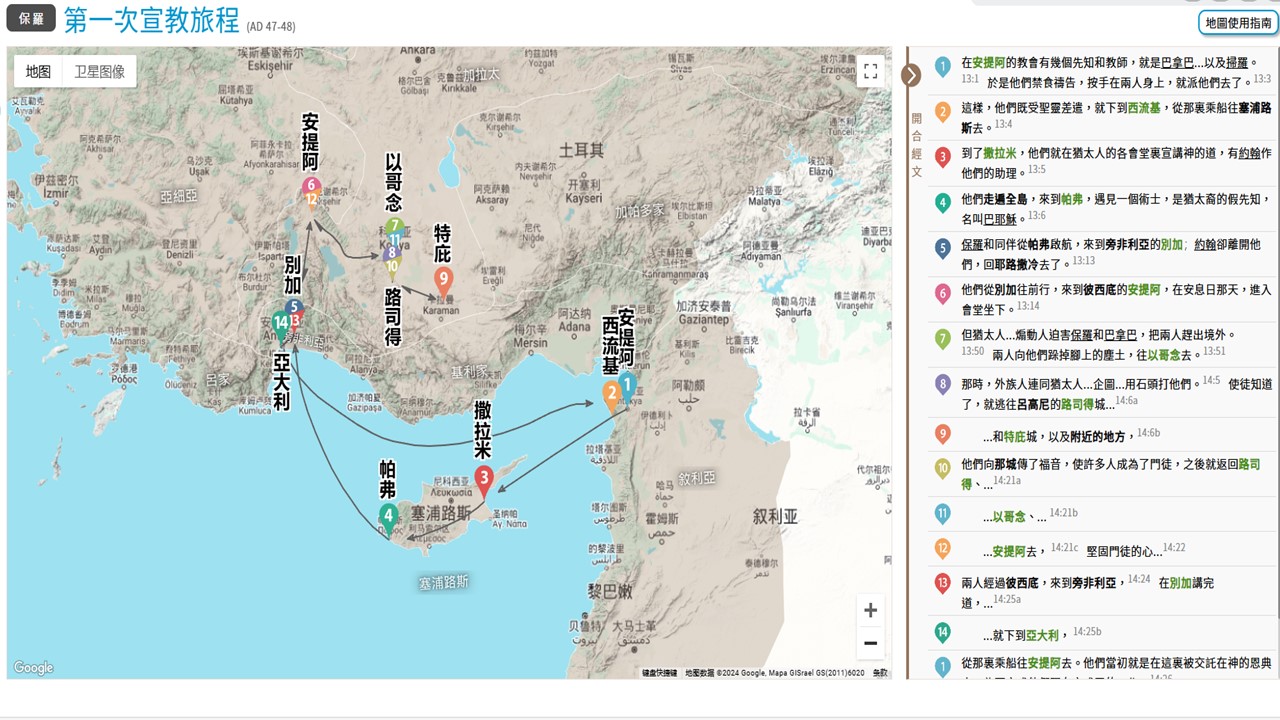Collapse the side scripture panel with arrow
1280x720 pixels.
(911, 75)
